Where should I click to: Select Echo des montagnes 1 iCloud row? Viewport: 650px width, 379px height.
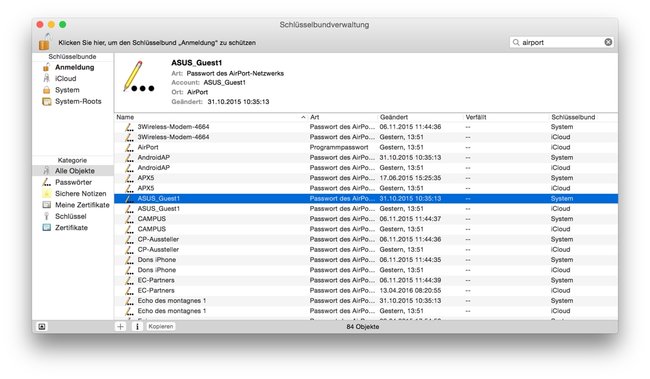coord(366,311)
